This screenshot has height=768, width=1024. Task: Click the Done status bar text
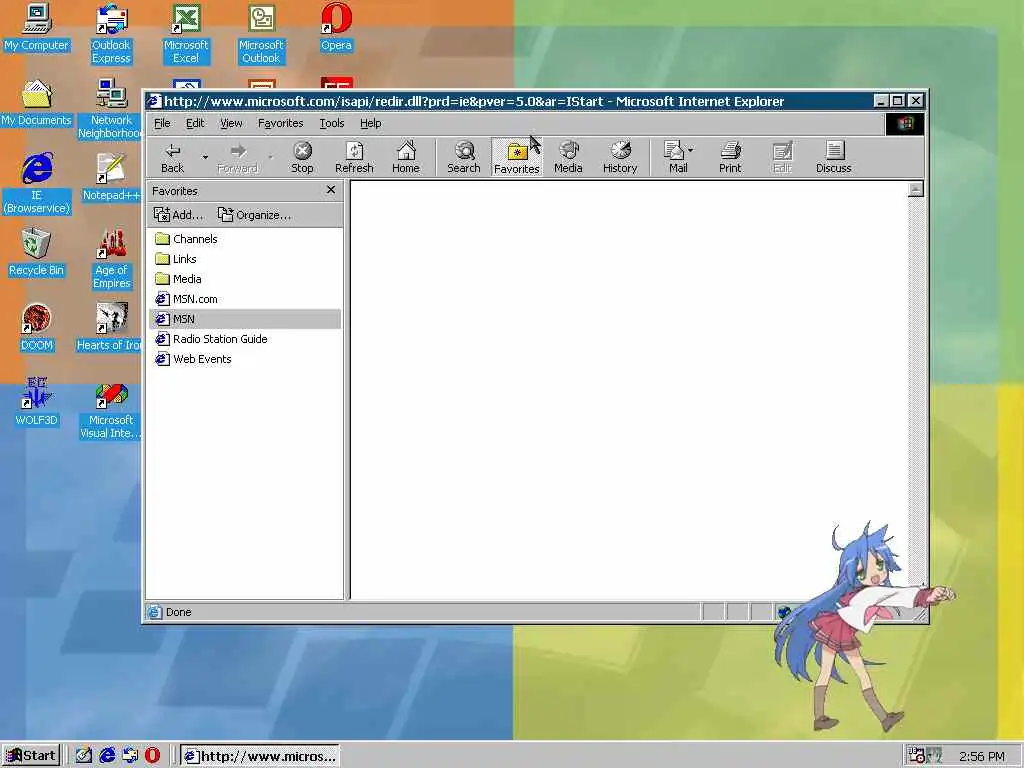(x=178, y=612)
